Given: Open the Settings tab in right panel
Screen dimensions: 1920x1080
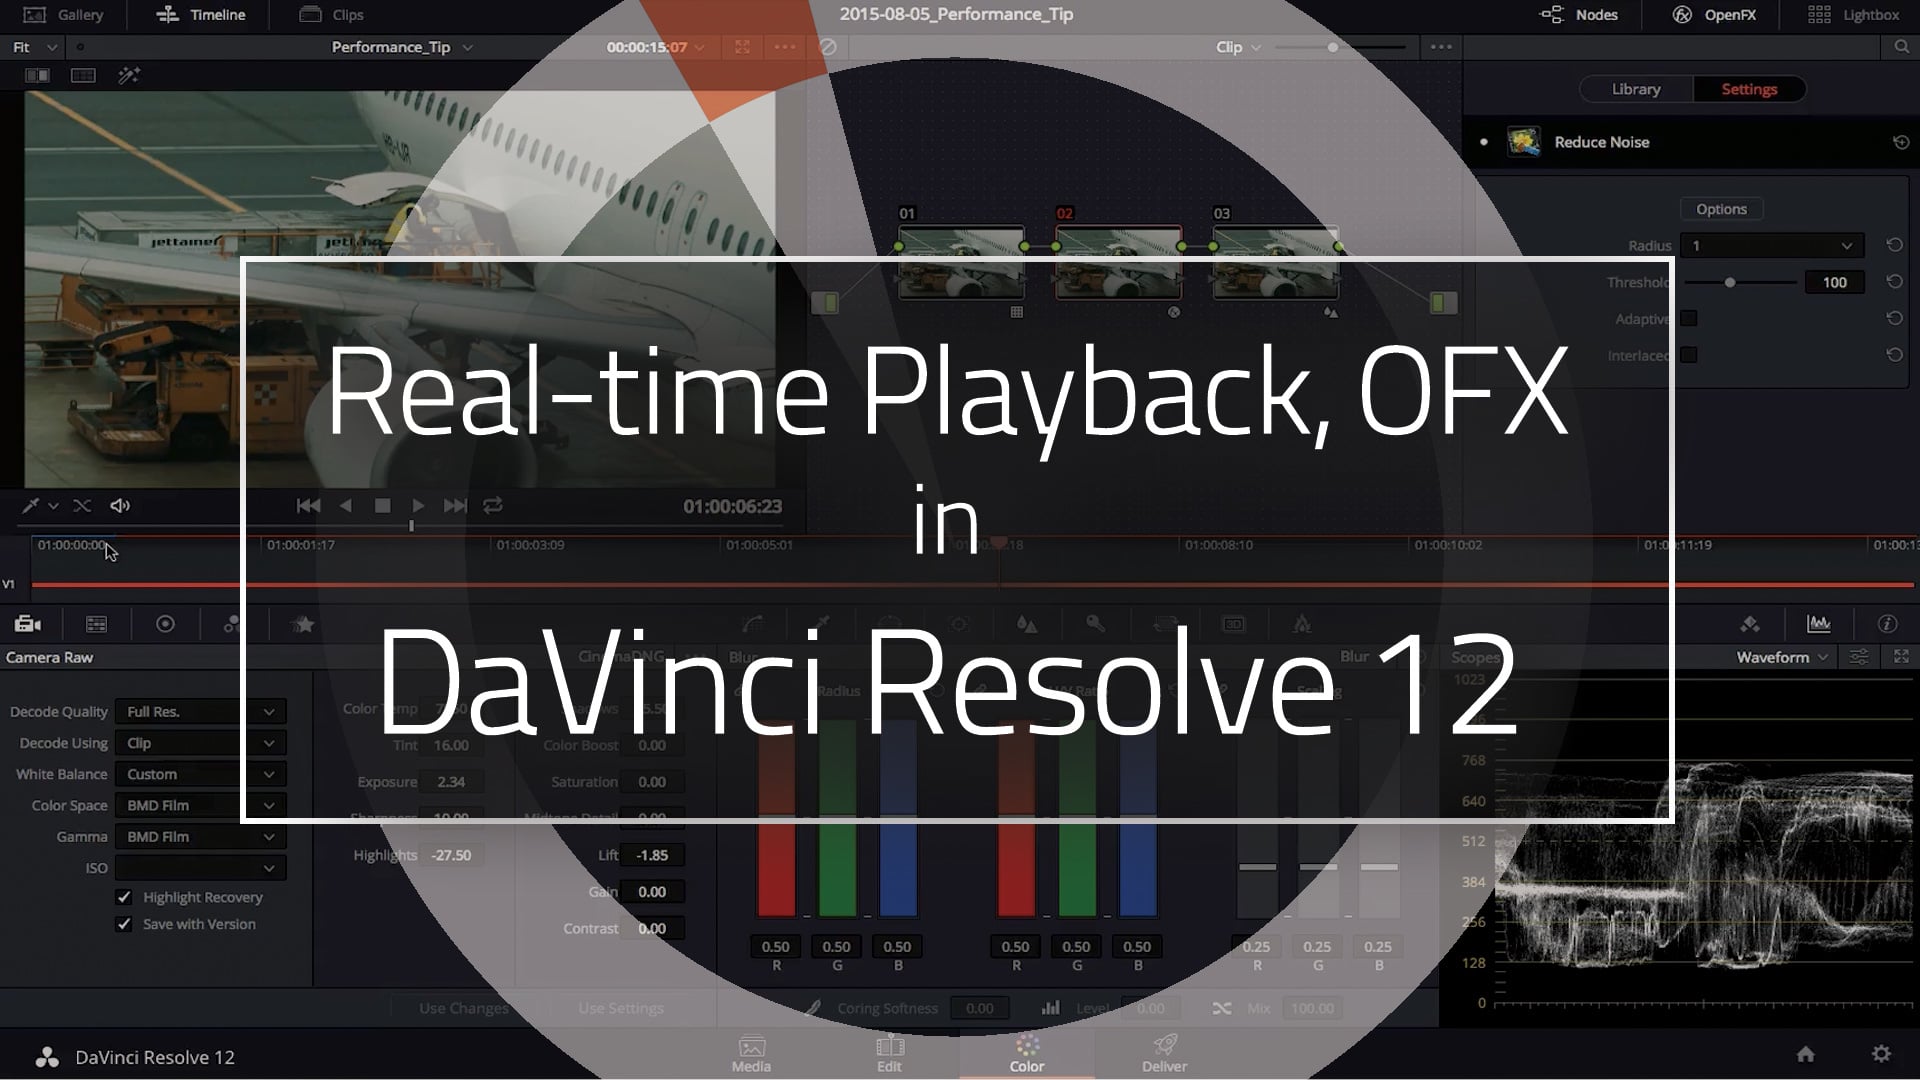Looking at the screenshot, I should [1749, 88].
